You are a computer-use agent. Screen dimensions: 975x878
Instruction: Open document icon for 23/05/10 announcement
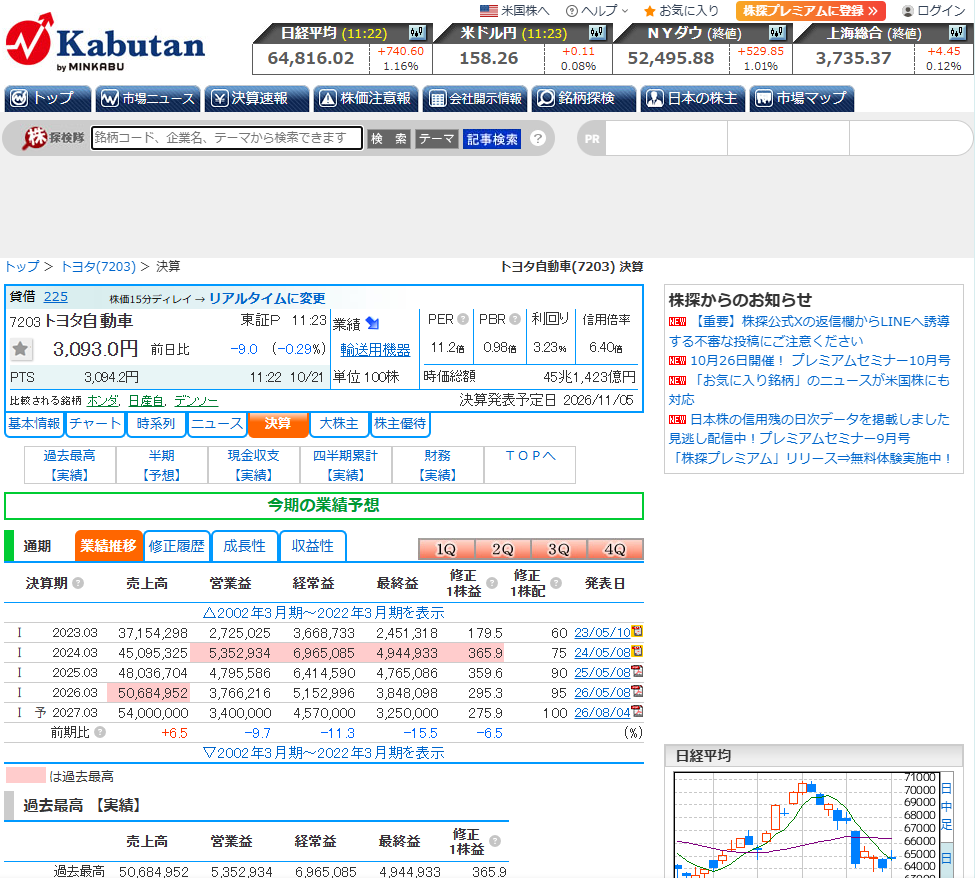[x=637, y=632]
